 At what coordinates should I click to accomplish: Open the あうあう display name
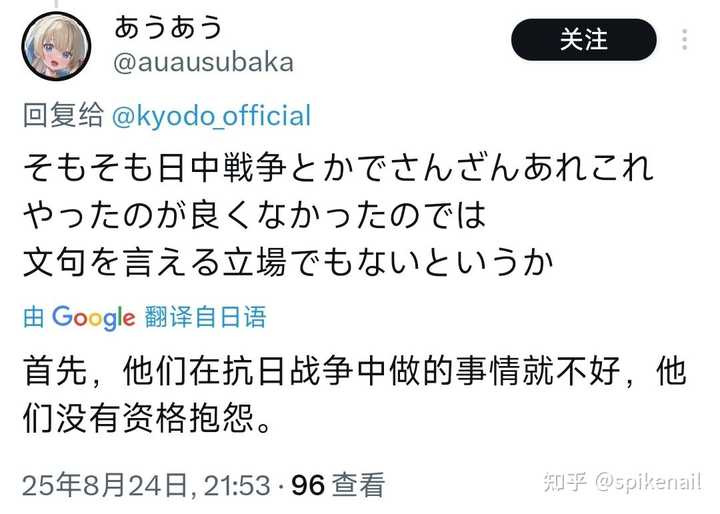coord(169,27)
